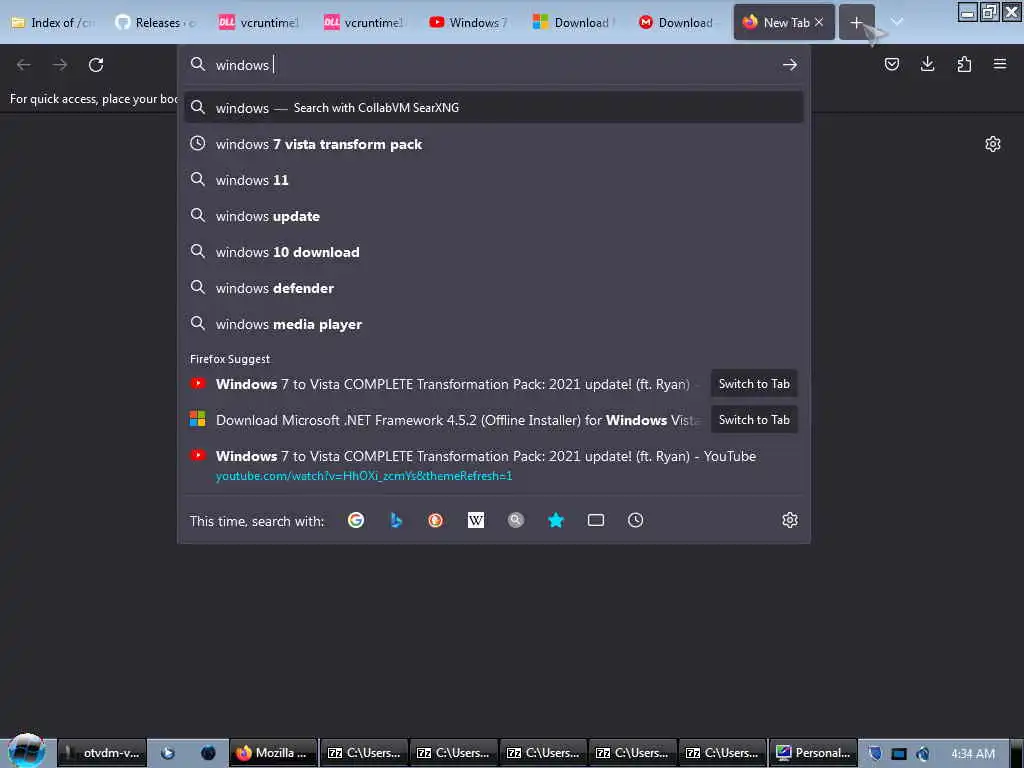Search bookmarks using star icon
Image resolution: width=1024 pixels, height=768 pixels.
point(556,520)
